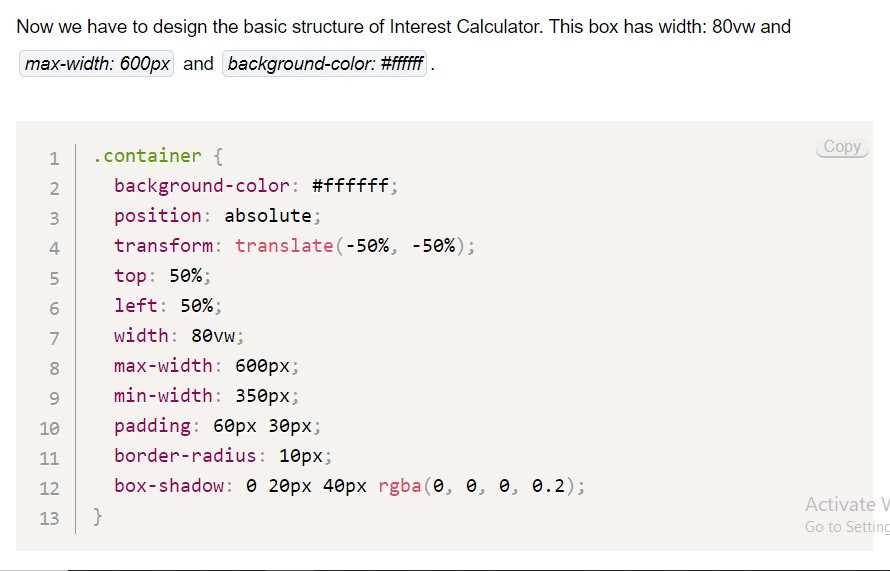Click the '#ffffff' color value on line 2

pyautogui.click(x=352, y=186)
